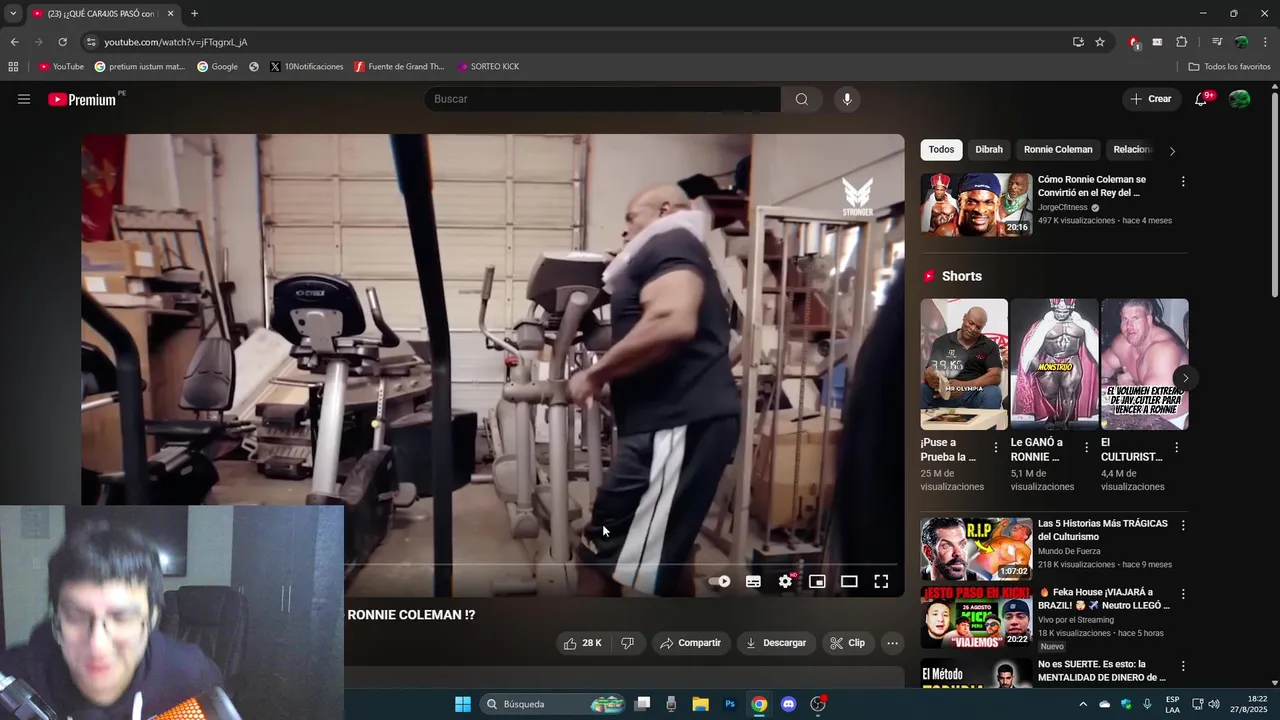Go back to previous page
1280x720 pixels.
coord(14,42)
